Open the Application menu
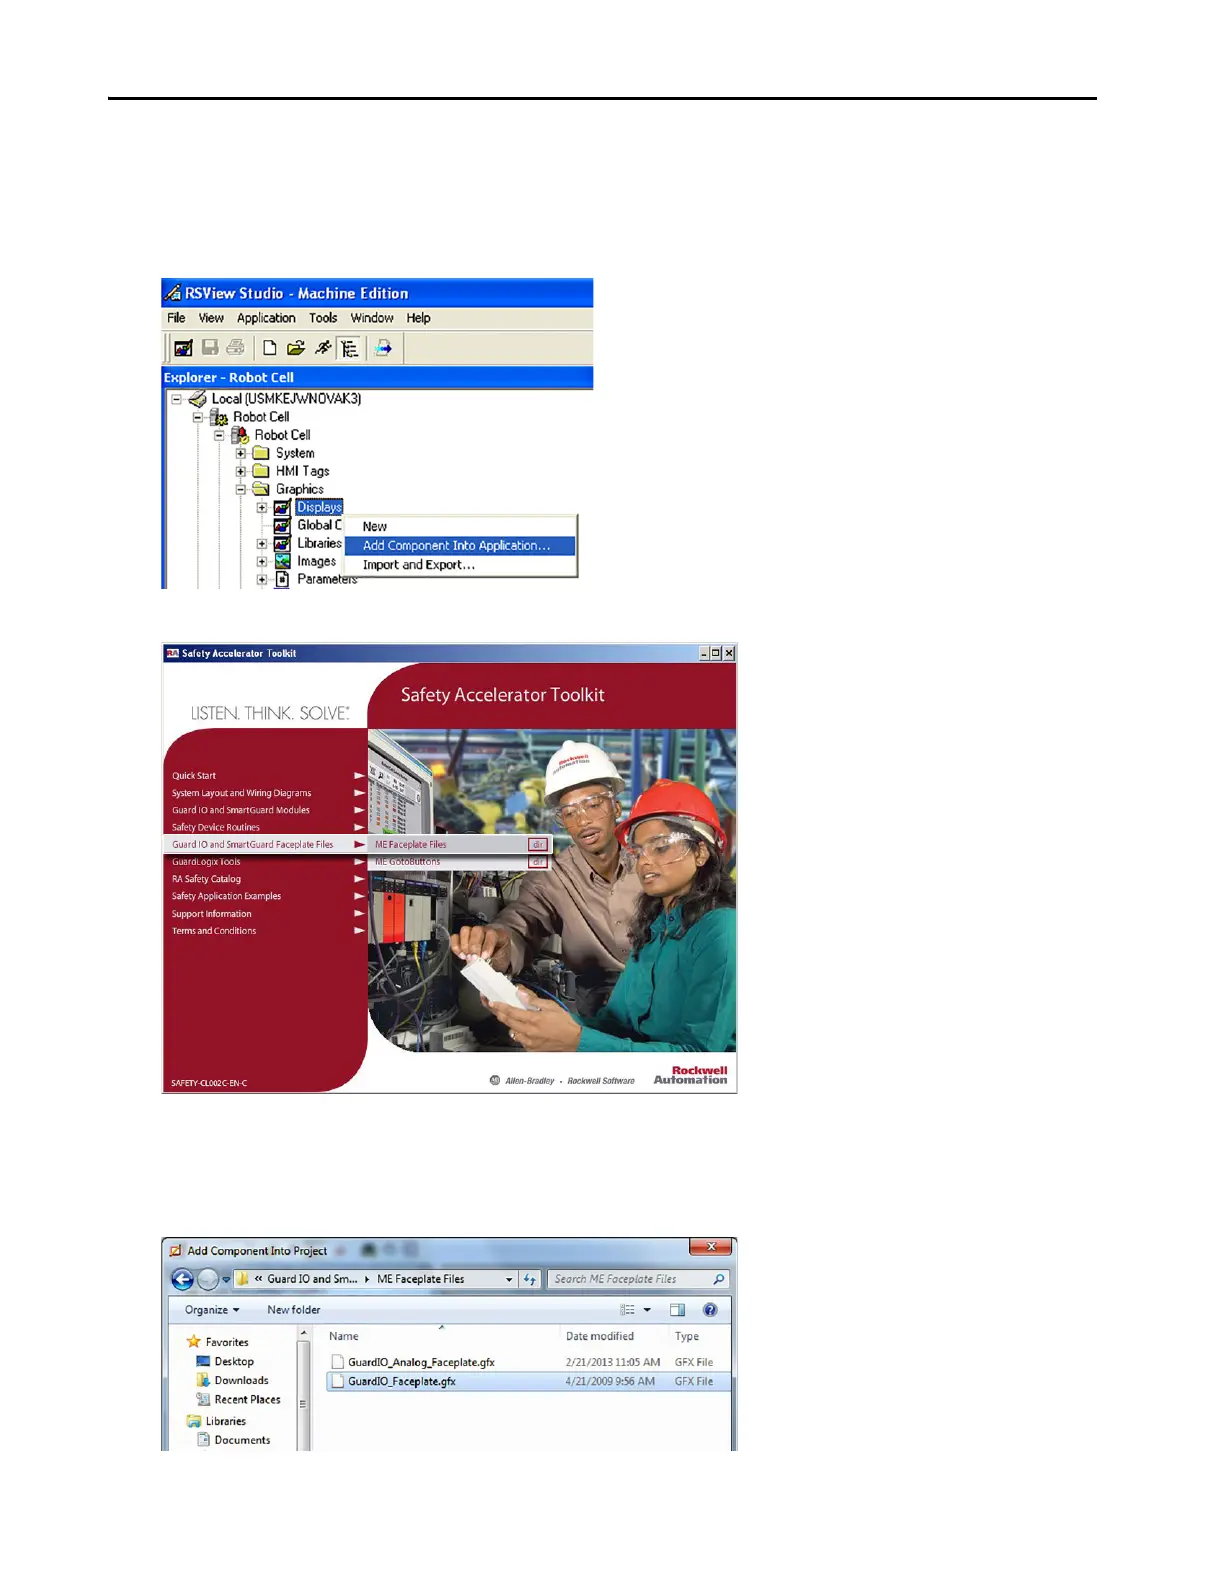The image size is (1224, 1584). pos(266,318)
